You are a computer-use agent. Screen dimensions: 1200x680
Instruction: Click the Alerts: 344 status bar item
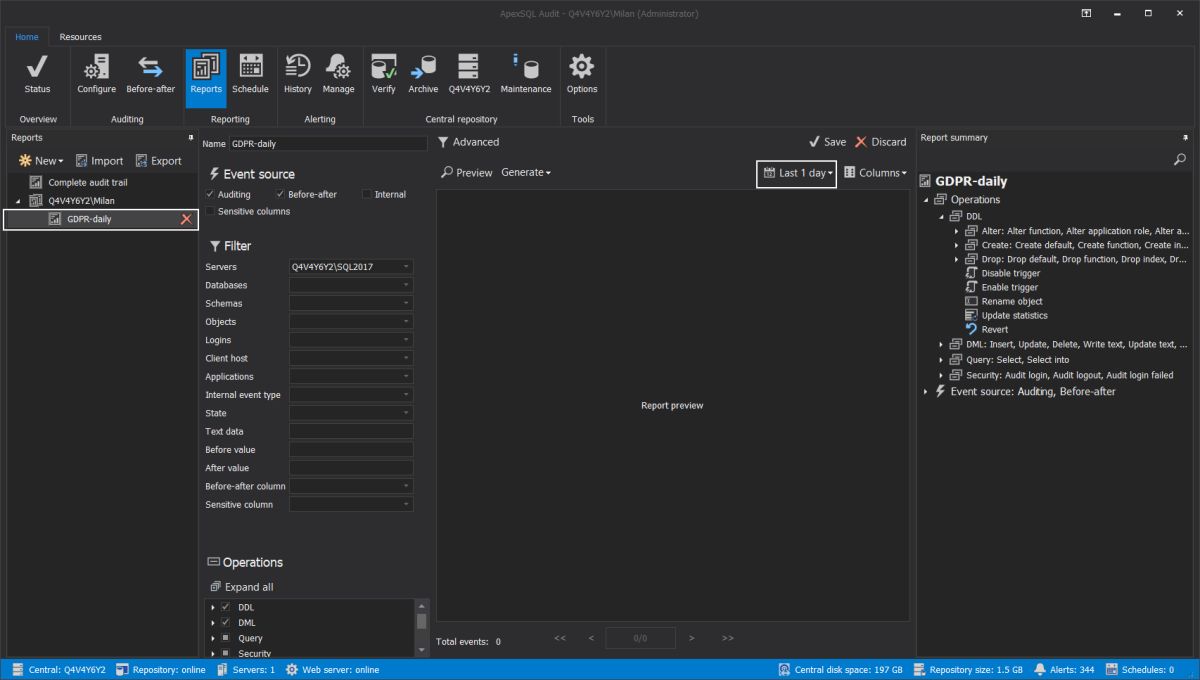point(1064,670)
